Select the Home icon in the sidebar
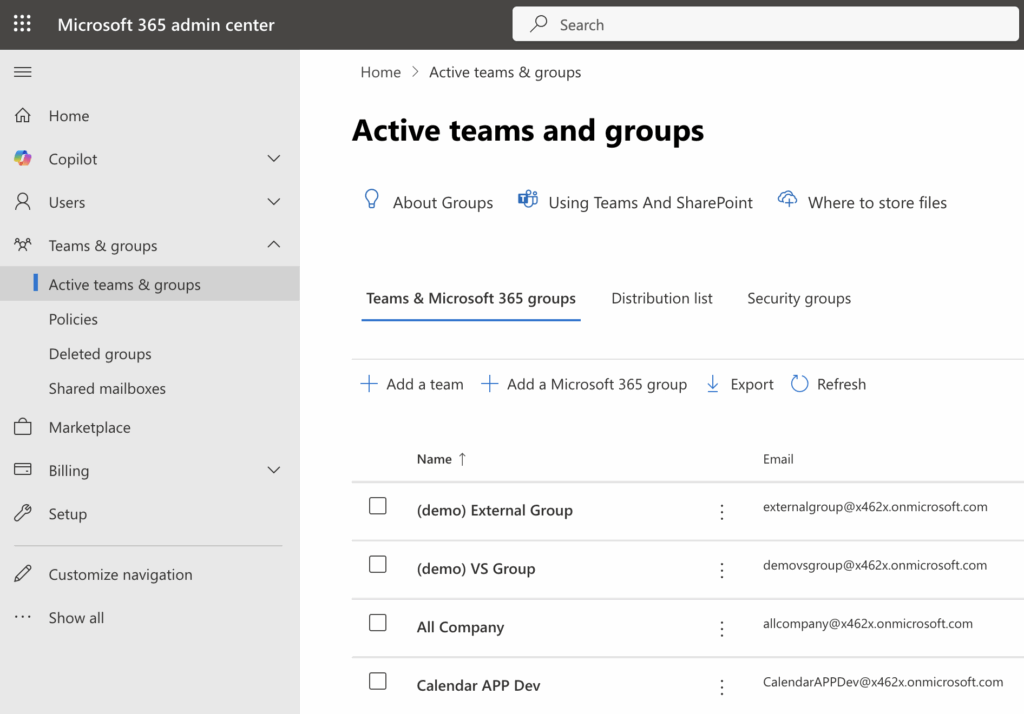This screenshot has width=1024, height=714. [22, 115]
